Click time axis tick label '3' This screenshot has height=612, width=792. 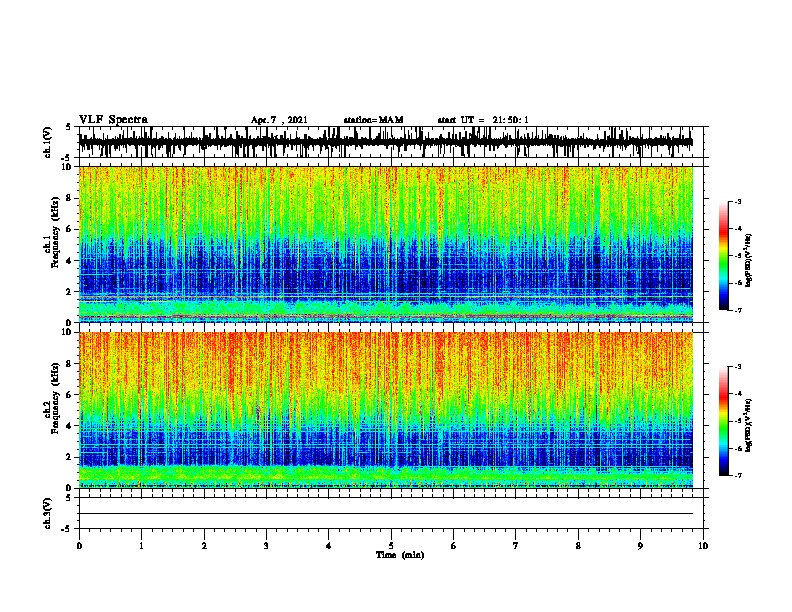coord(266,546)
